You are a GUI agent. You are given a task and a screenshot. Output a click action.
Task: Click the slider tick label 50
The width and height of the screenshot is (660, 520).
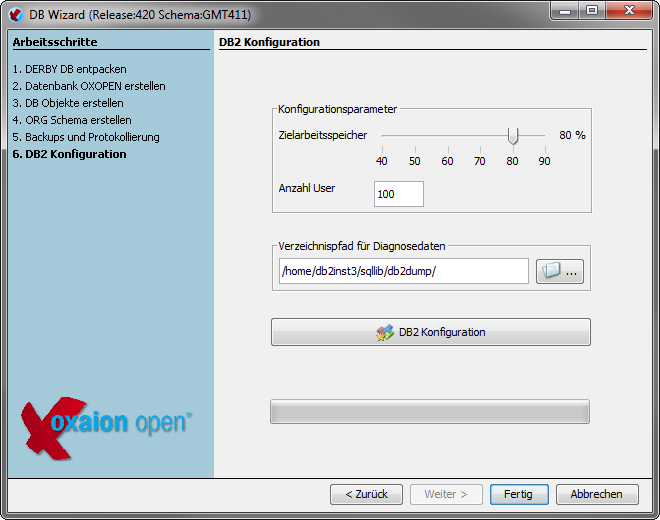[415, 161]
